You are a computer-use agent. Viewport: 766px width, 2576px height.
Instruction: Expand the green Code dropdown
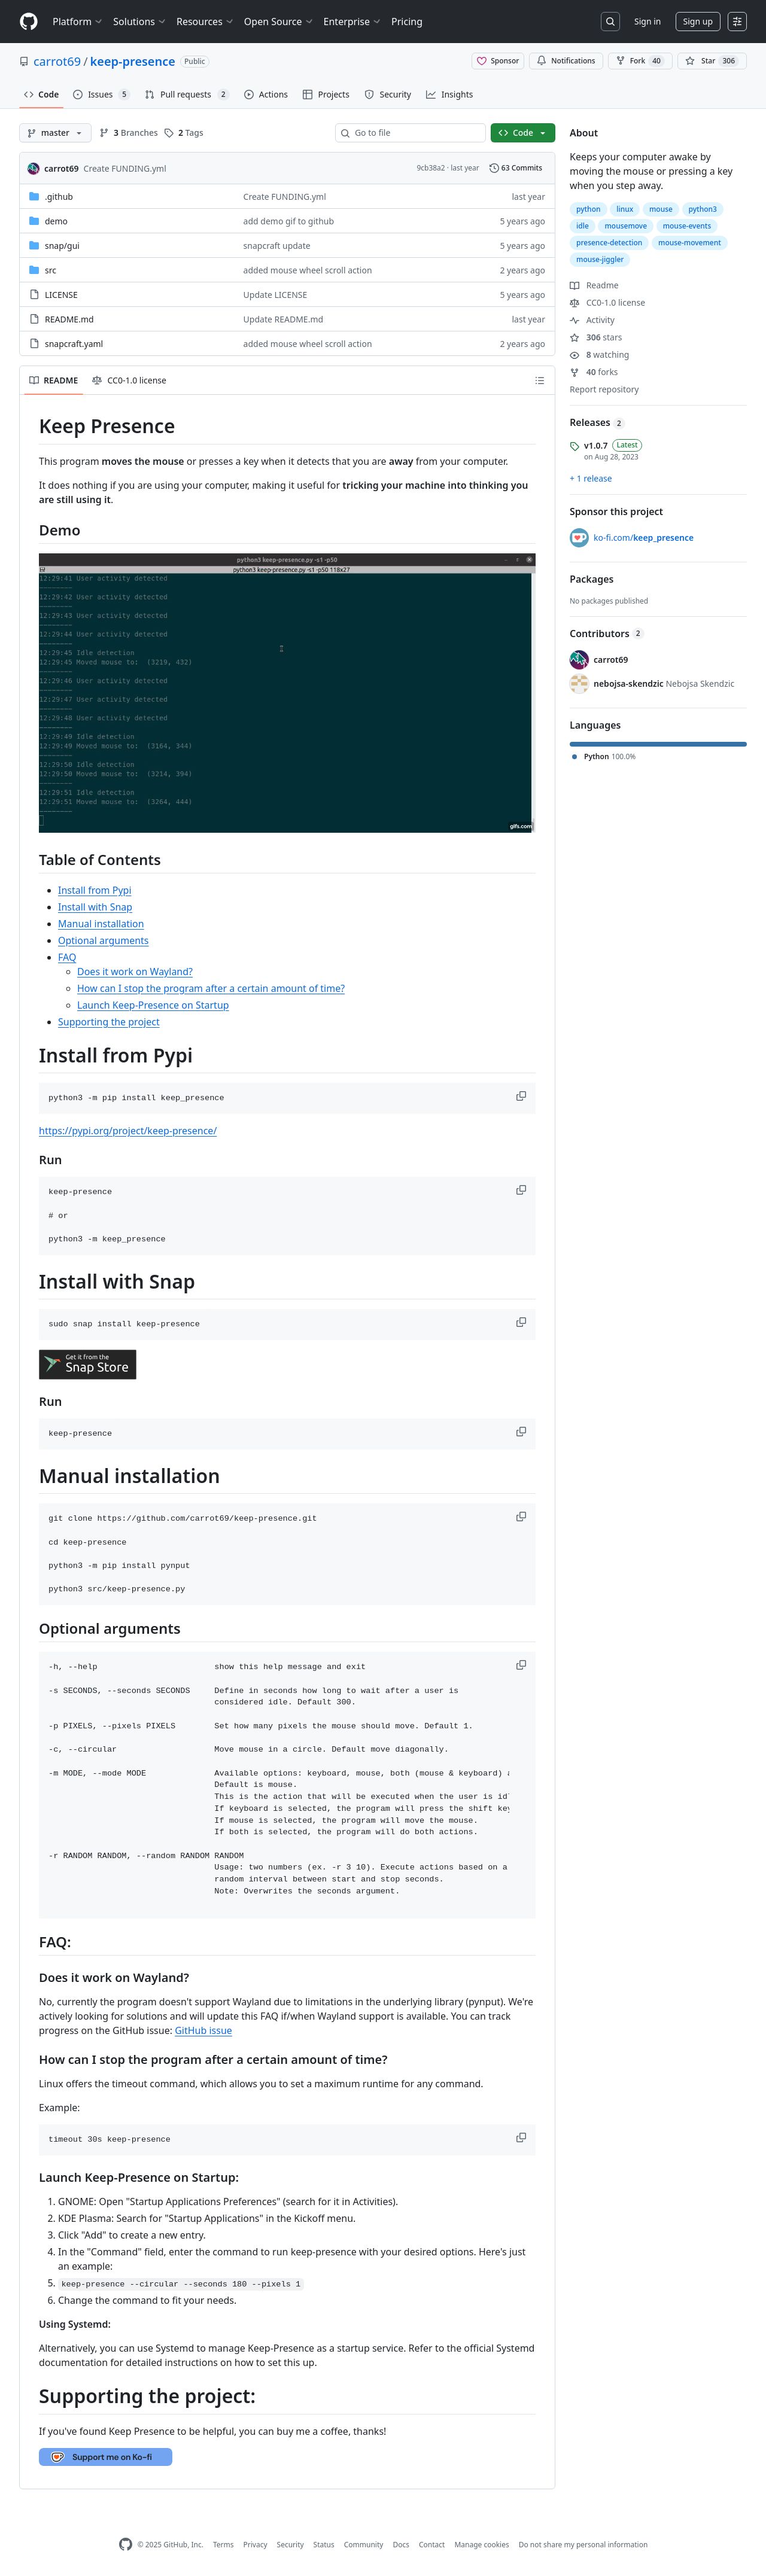coord(522,133)
